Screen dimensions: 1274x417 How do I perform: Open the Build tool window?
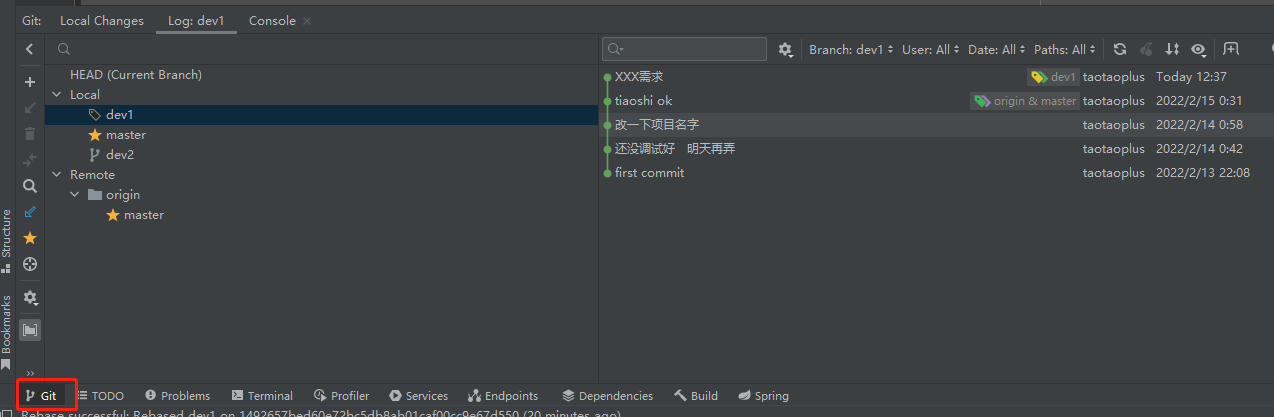(696, 396)
